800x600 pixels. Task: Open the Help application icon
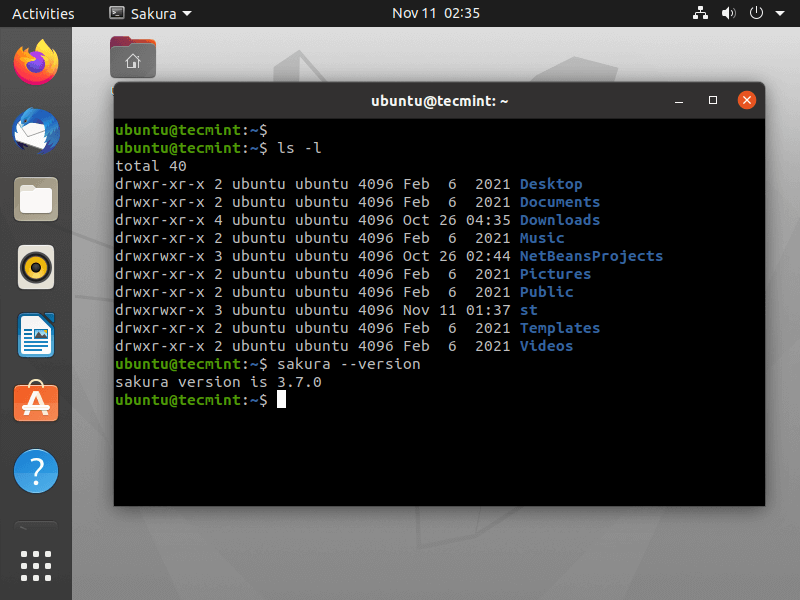(x=36, y=471)
